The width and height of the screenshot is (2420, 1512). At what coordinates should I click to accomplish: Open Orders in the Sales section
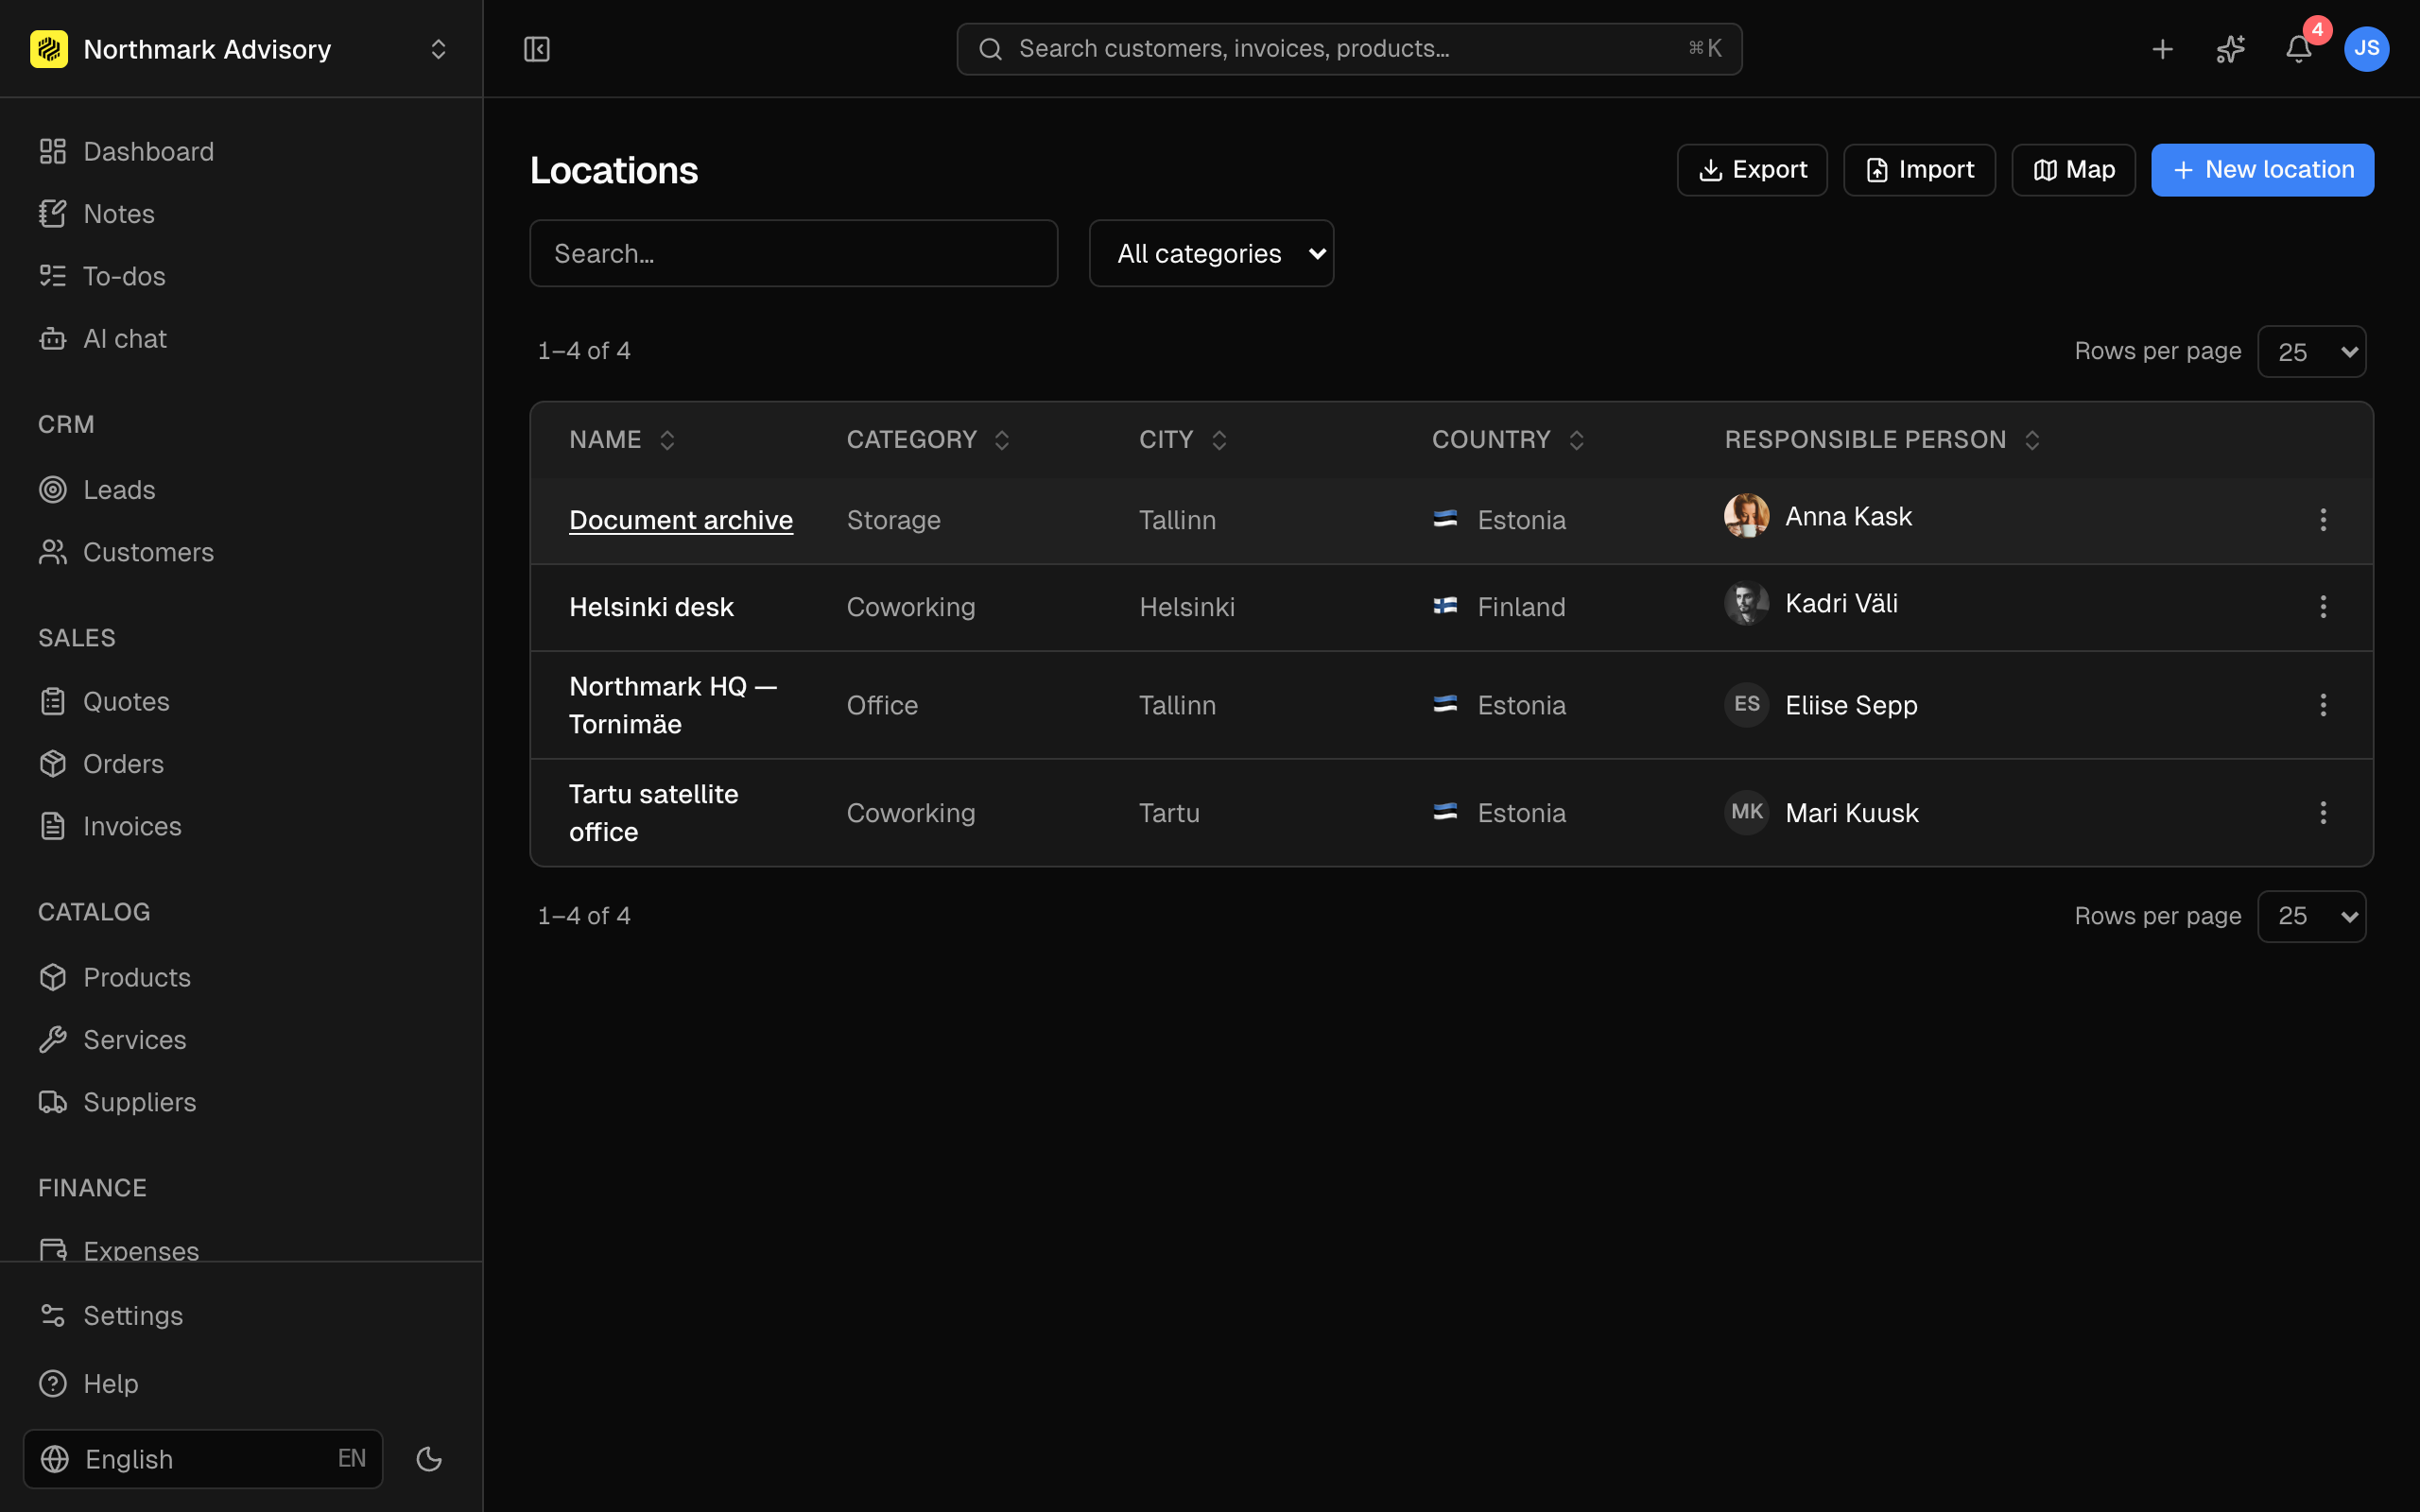click(x=241, y=764)
